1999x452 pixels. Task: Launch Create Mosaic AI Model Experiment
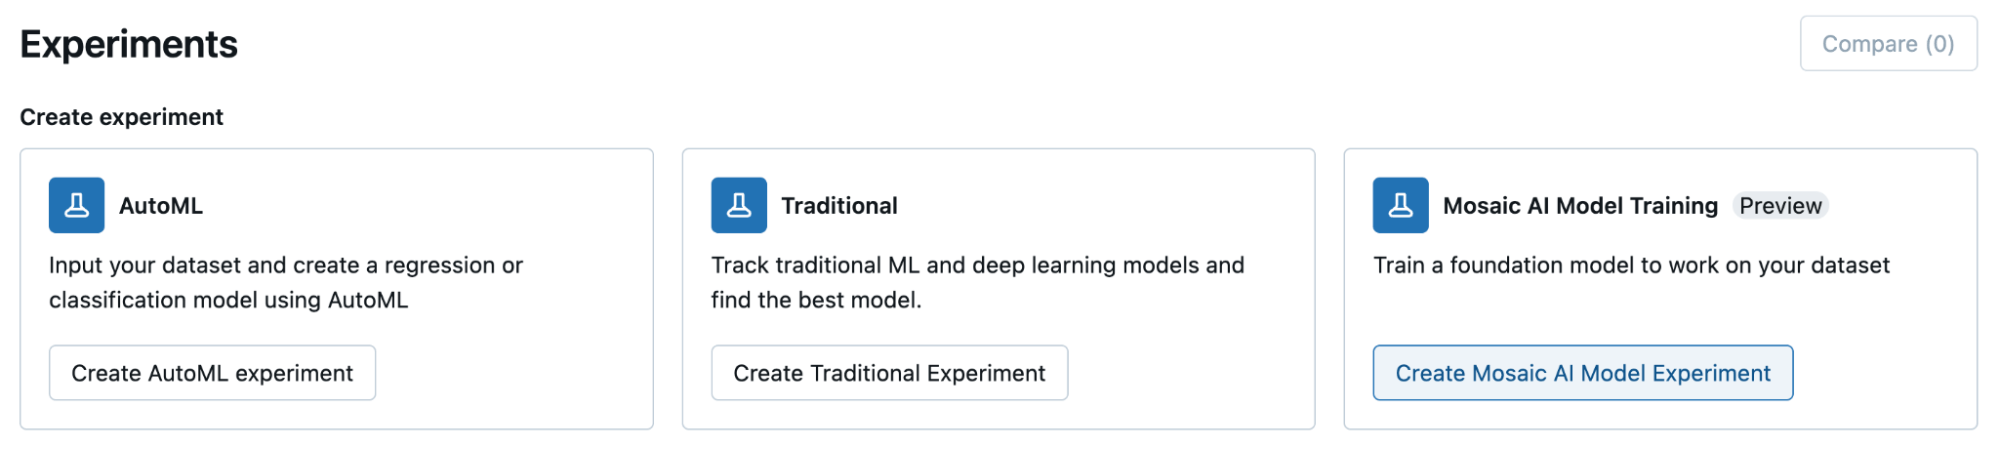click(1582, 373)
